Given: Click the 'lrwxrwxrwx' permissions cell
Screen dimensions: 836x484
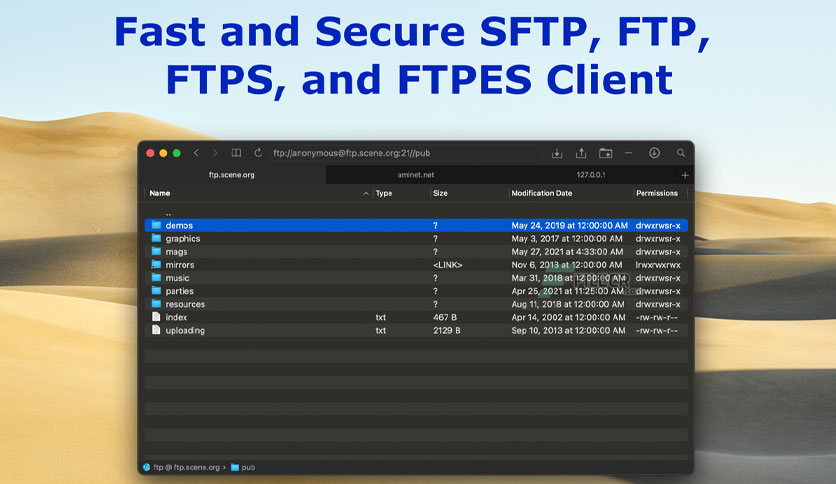Looking at the screenshot, I should point(658,265).
